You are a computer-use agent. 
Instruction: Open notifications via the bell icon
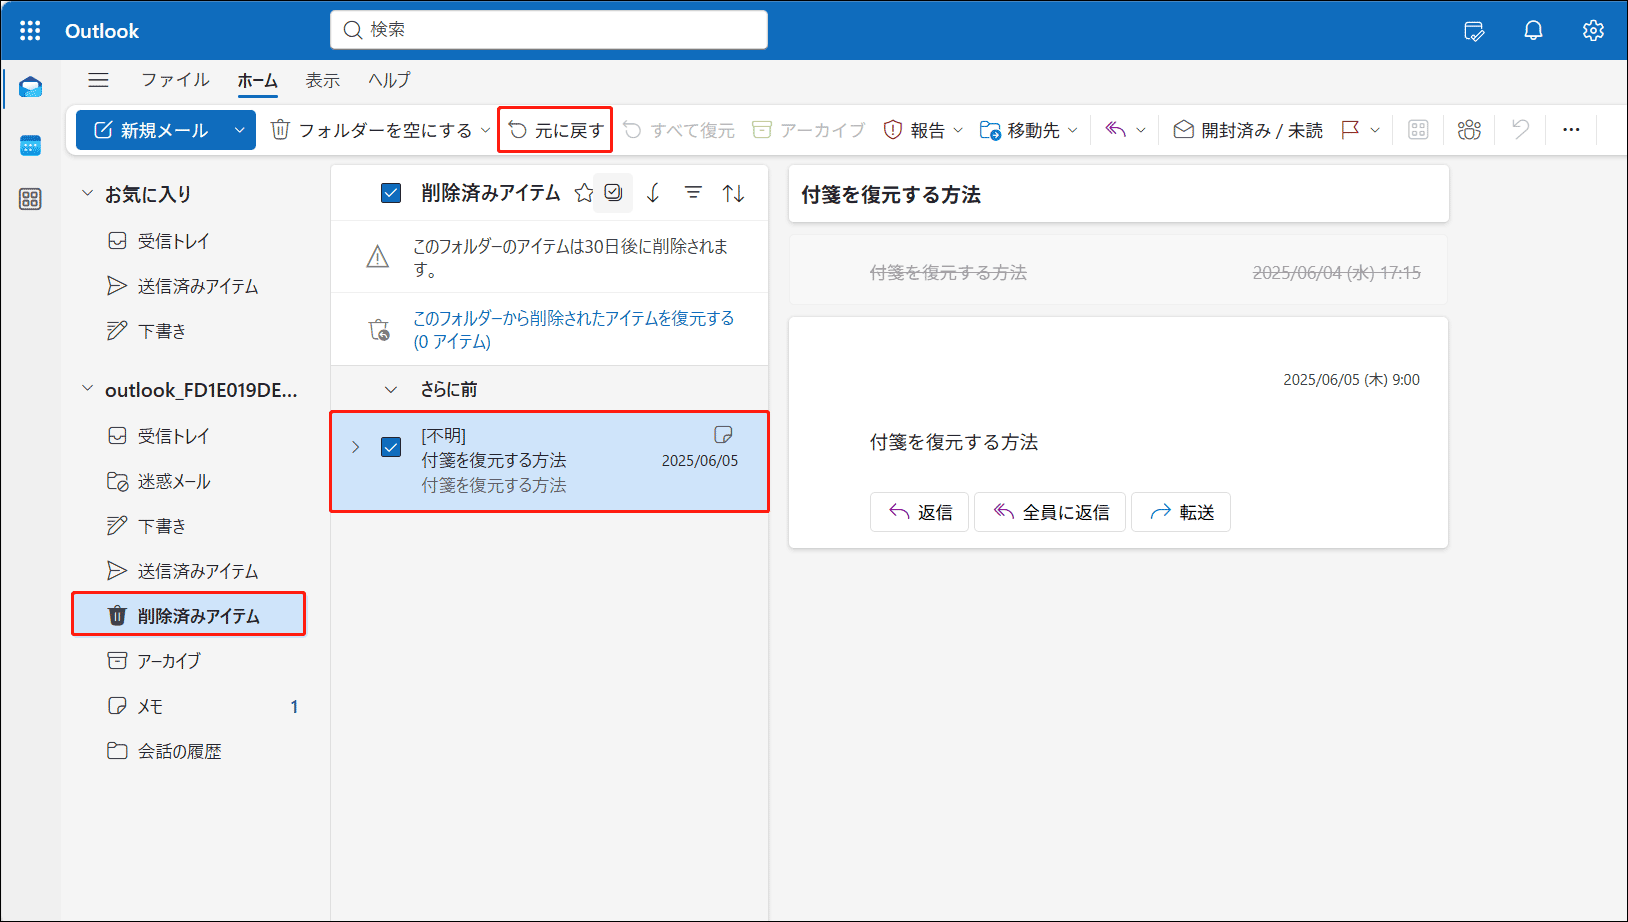1533,30
